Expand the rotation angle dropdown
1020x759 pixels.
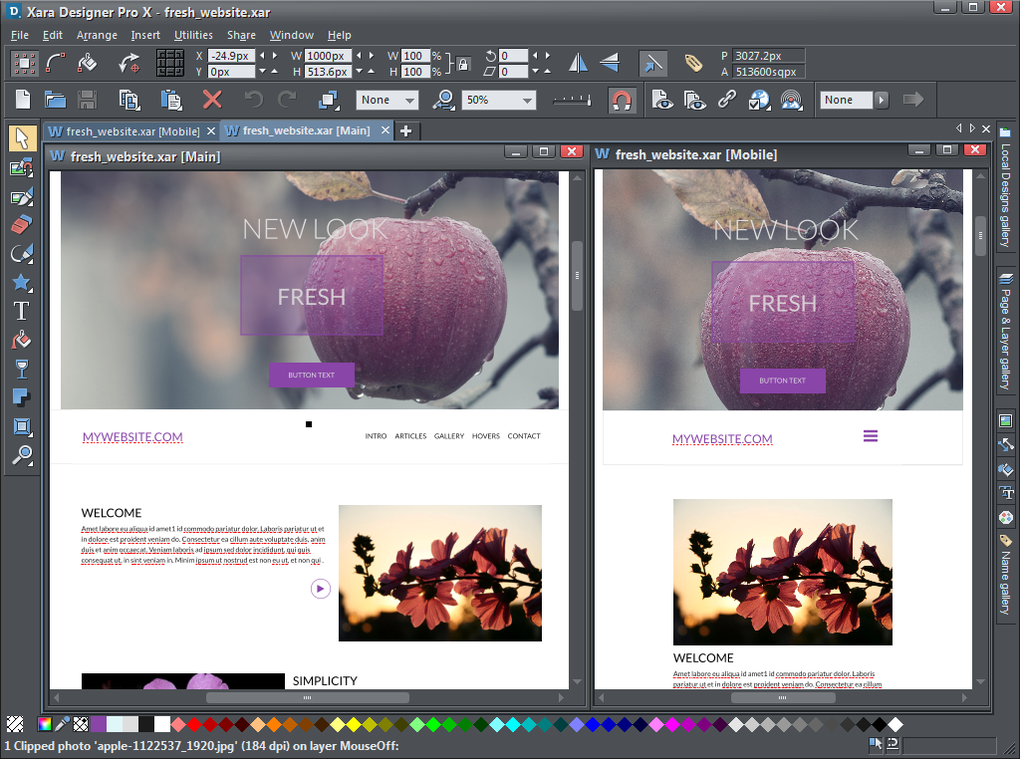[x=535, y=56]
